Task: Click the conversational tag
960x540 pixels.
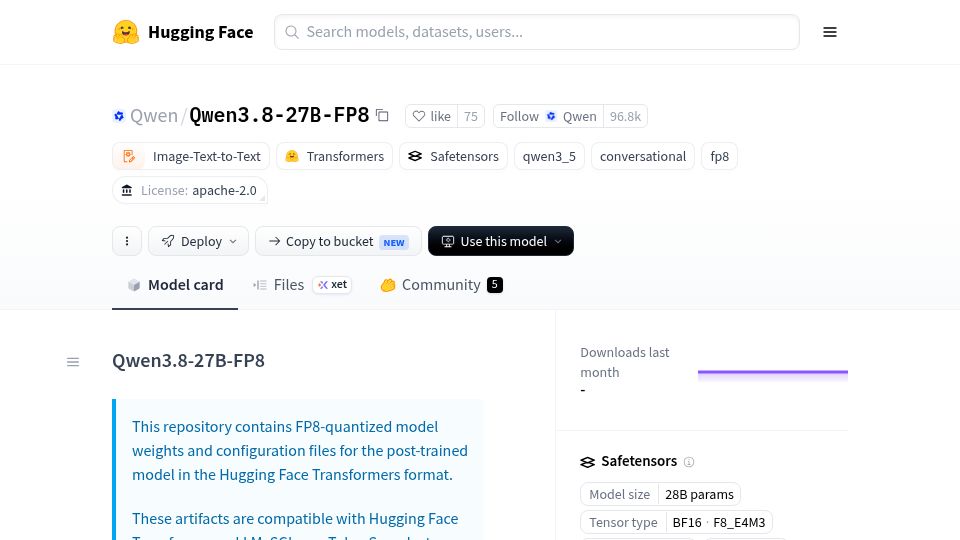Action: (643, 156)
